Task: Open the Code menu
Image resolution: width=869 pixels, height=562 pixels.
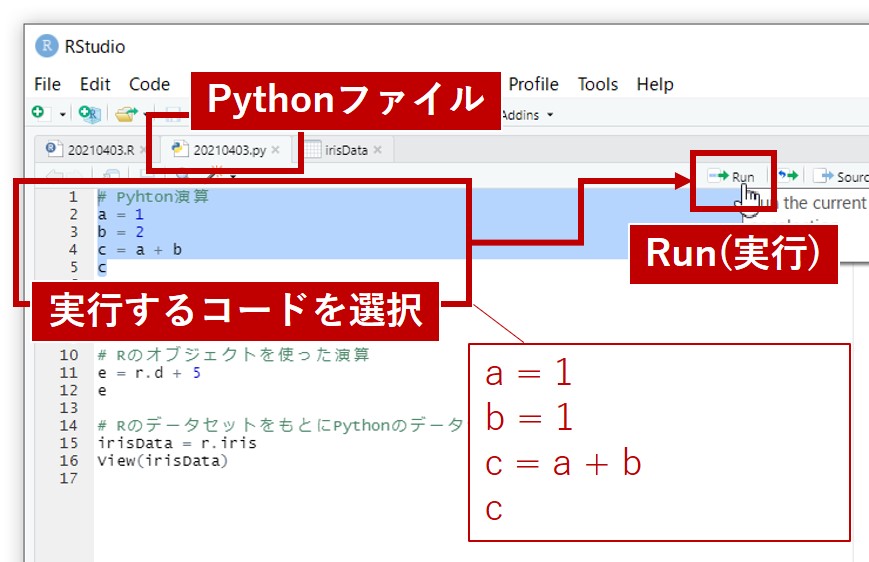Action: coord(149,84)
